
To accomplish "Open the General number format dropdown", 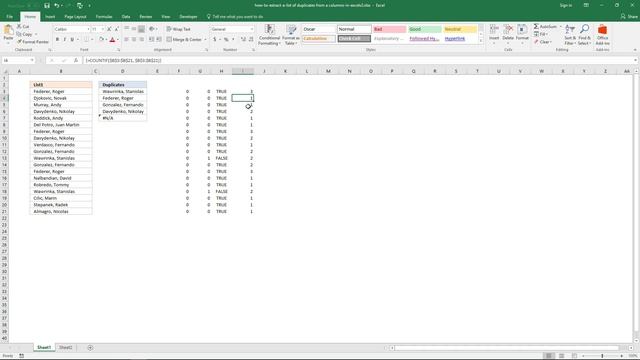I will 251,29.
